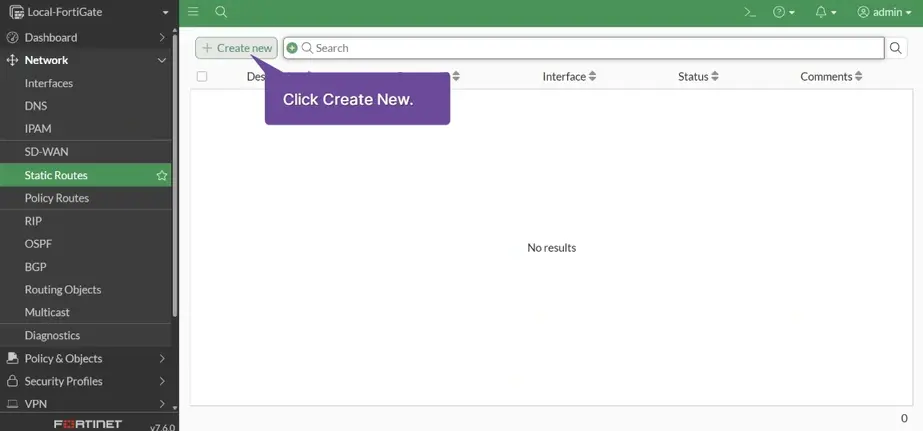
Task: Favorite Static Routes with star icon
Action: (162, 175)
